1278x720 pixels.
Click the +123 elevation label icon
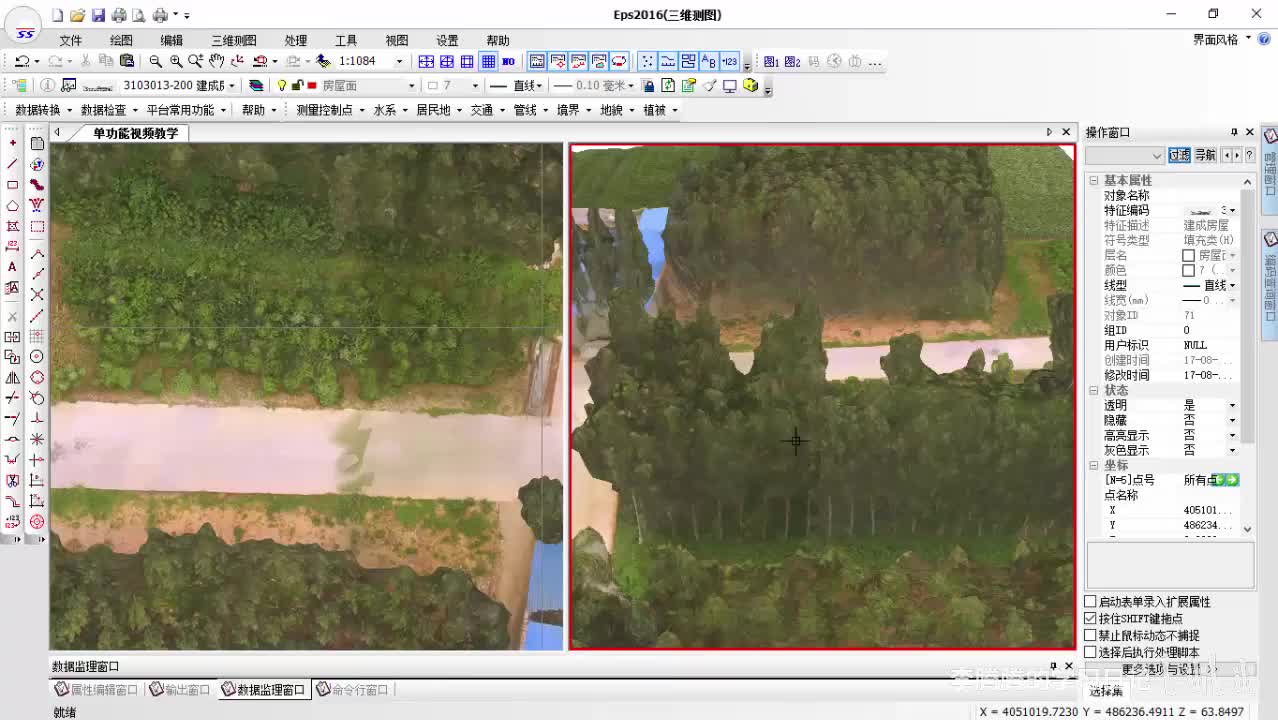(729, 61)
